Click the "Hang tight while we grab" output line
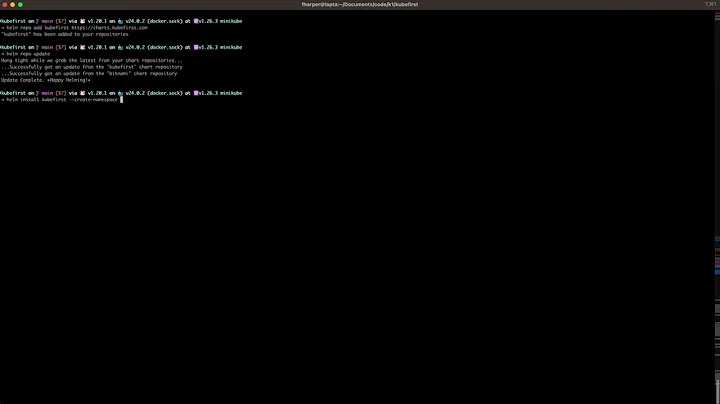The height and width of the screenshot is (404, 720). tap(91, 60)
